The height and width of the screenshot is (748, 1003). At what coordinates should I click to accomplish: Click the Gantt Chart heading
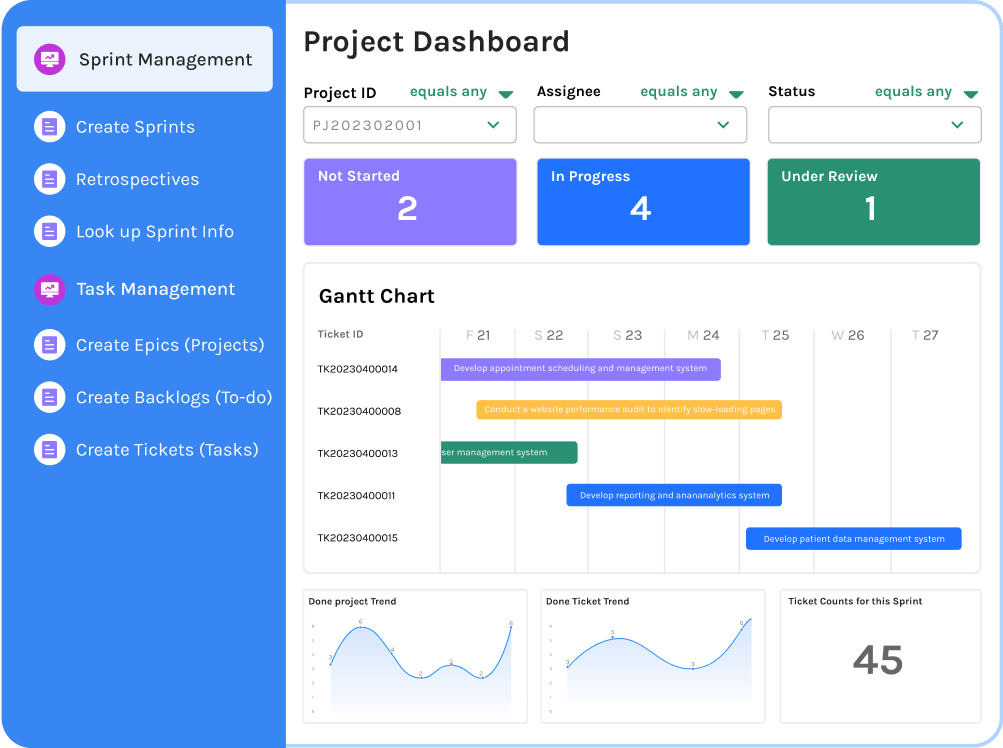tap(377, 296)
